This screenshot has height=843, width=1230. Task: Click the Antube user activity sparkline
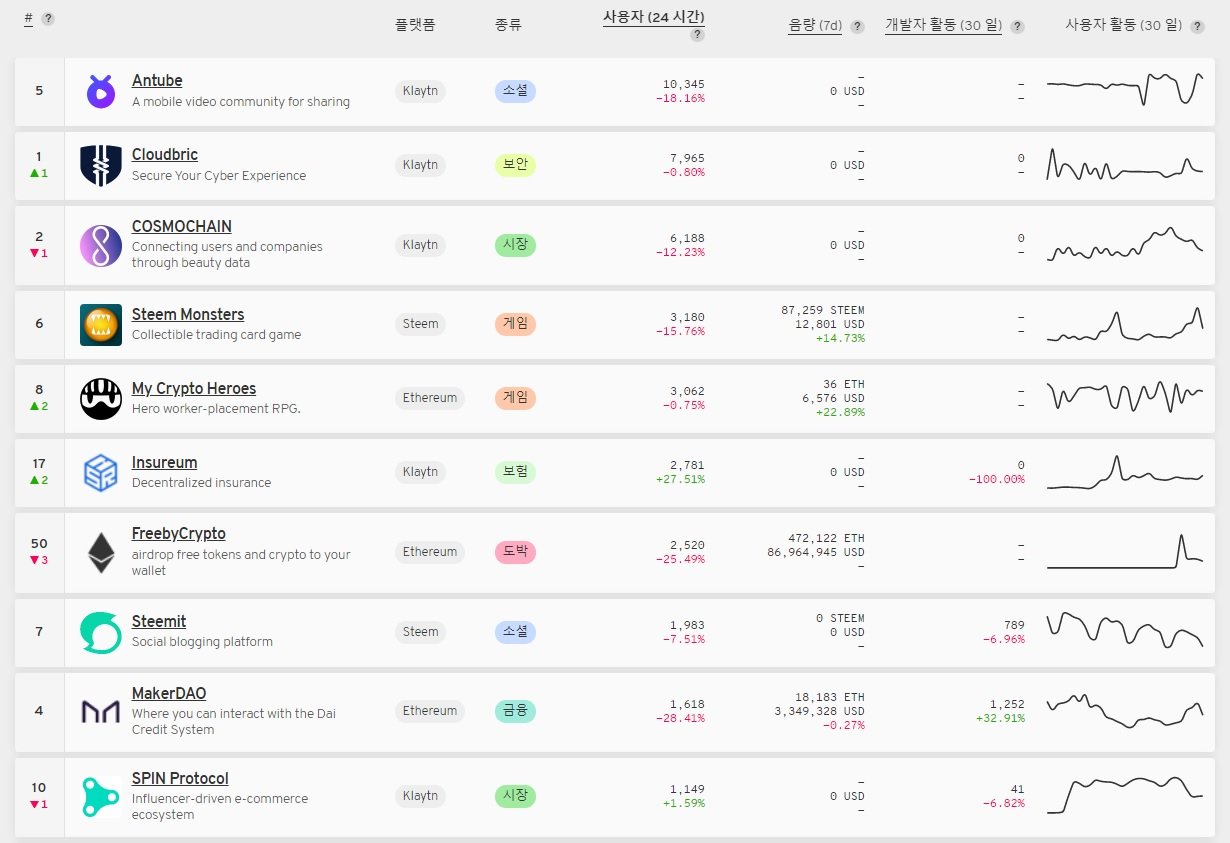[x=1125, y=88]
